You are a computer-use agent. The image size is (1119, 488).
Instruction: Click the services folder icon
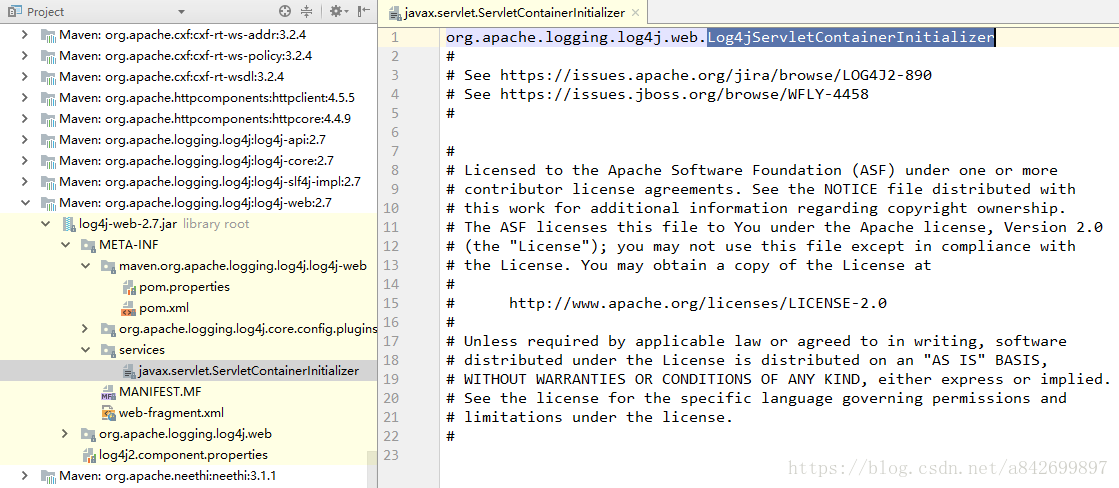pyautogui.click(x=108, y=350)
